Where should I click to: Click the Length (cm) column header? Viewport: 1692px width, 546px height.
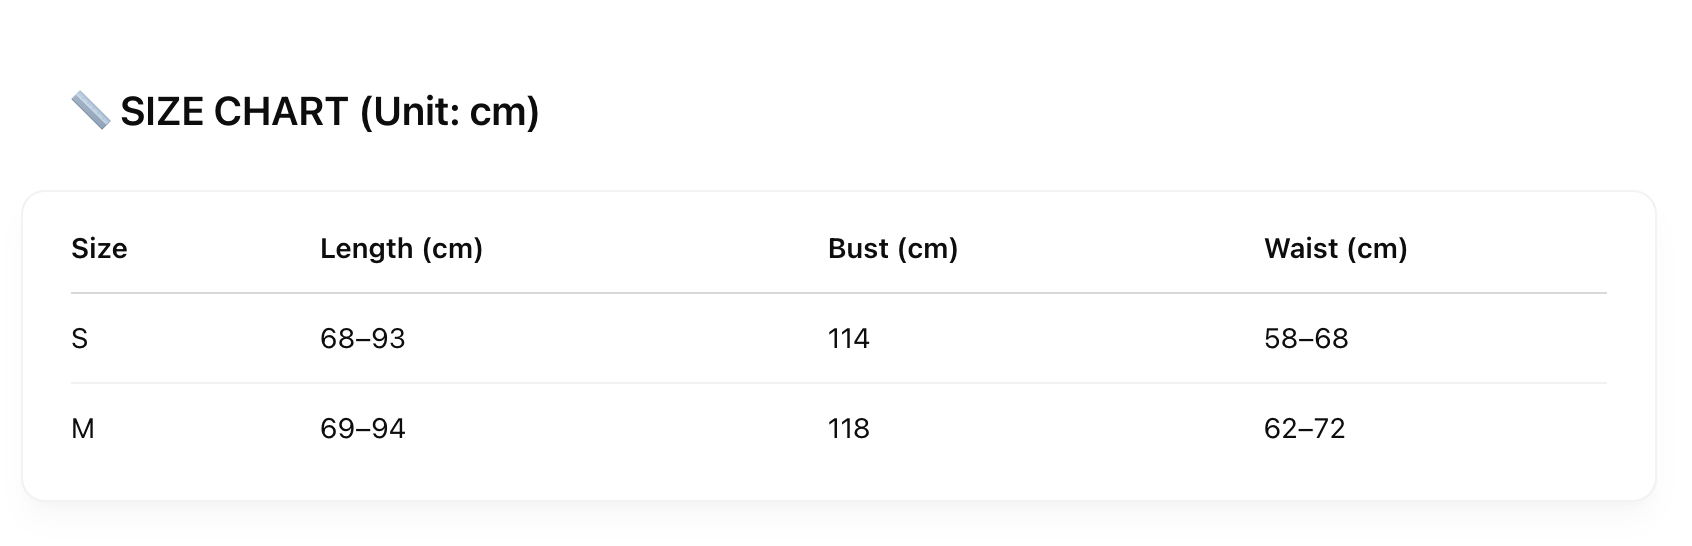[401, 248]
